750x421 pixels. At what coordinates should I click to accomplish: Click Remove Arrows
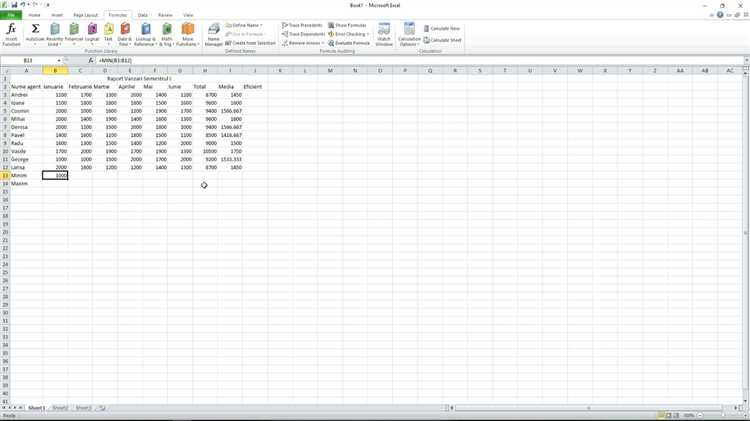301,43
